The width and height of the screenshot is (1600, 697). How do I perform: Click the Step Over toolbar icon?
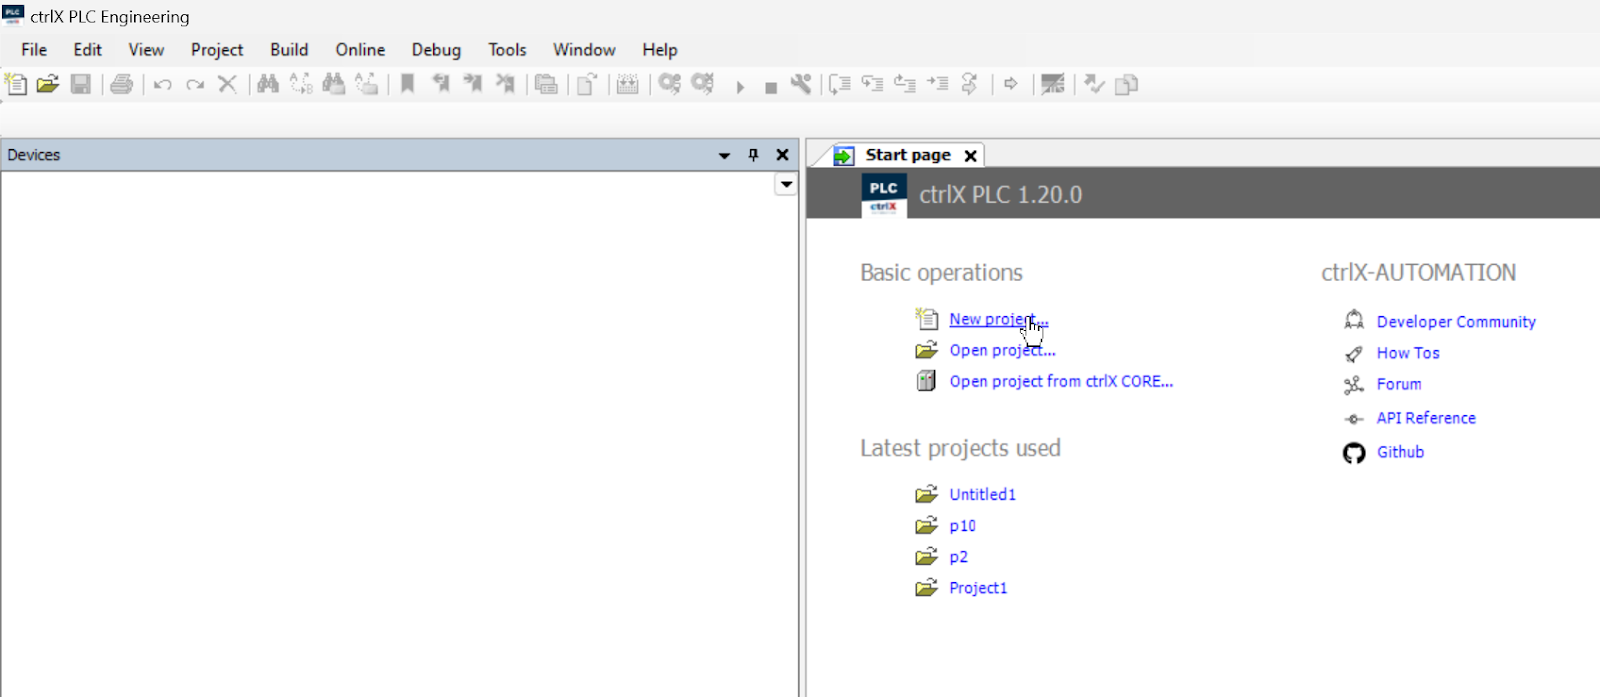pyautogui.click(x=840, y=84)
